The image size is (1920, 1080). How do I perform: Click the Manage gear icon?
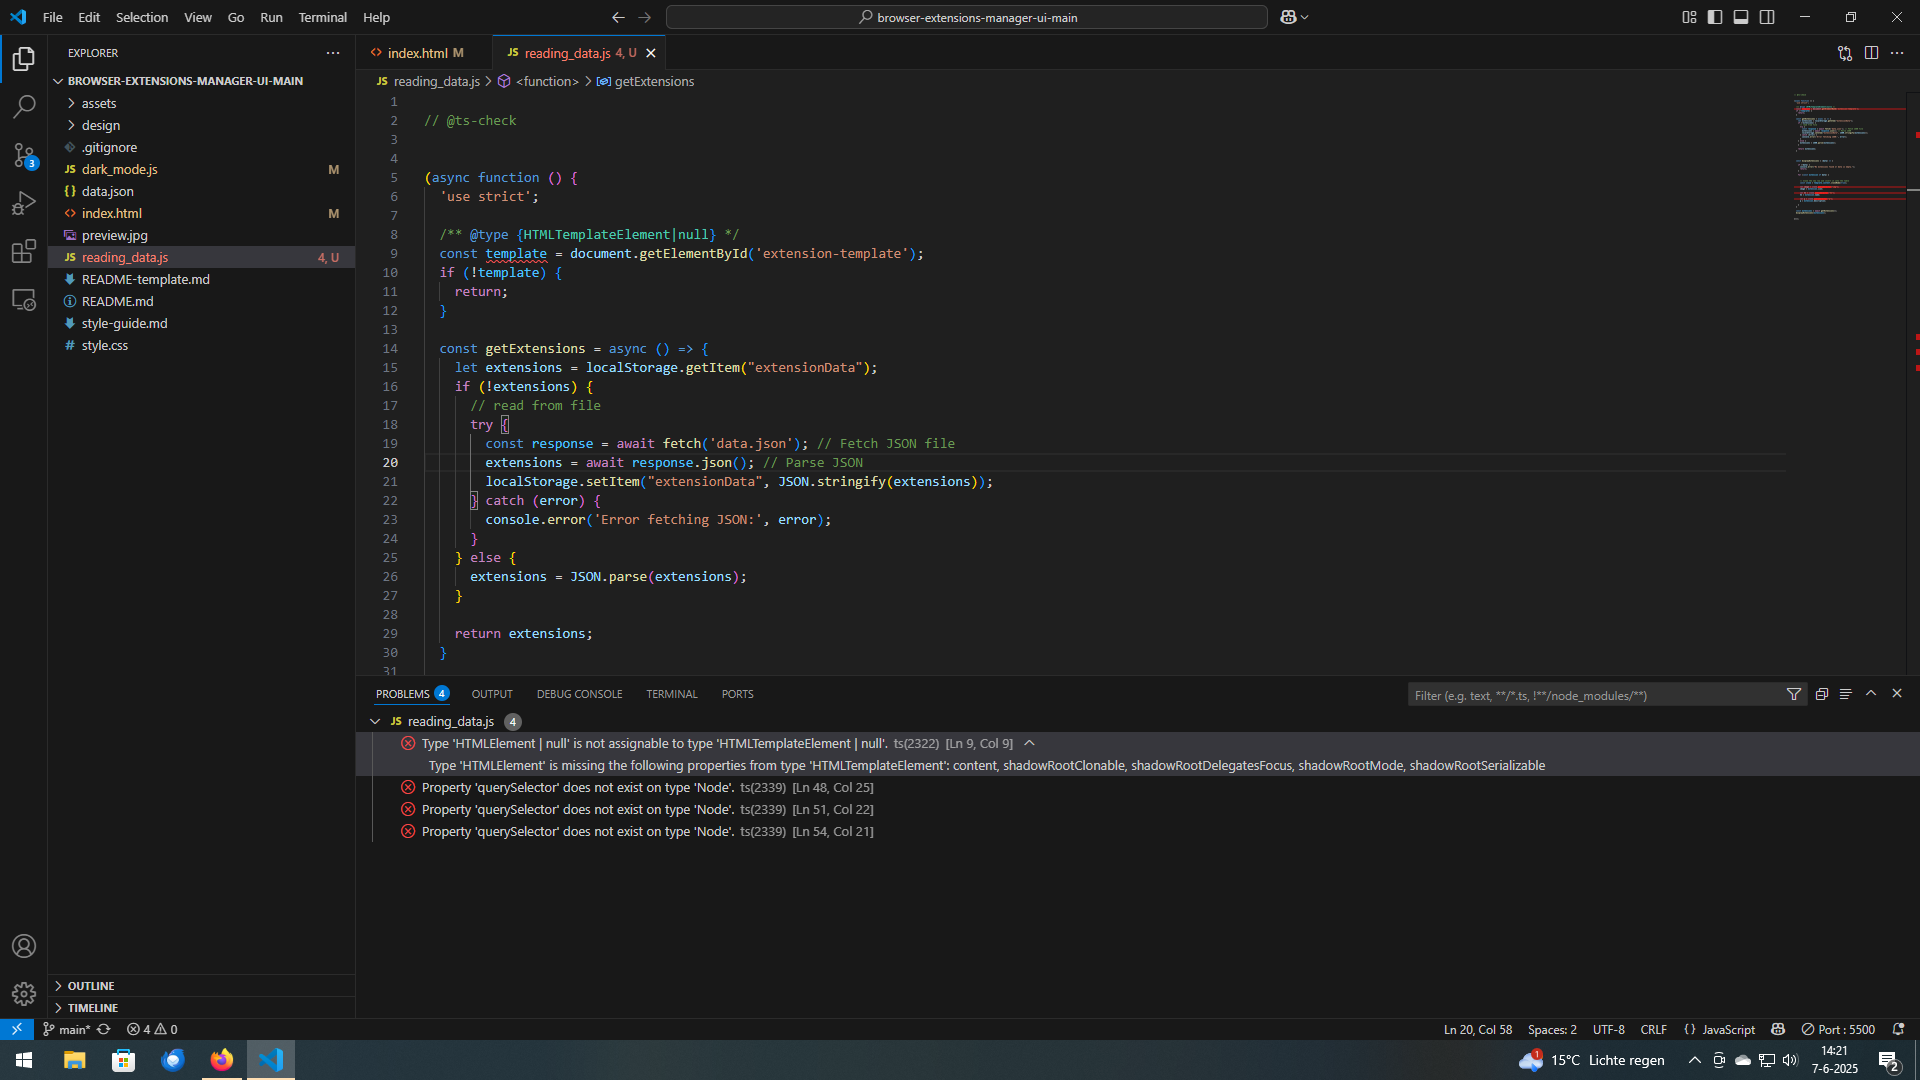point(24,993)
